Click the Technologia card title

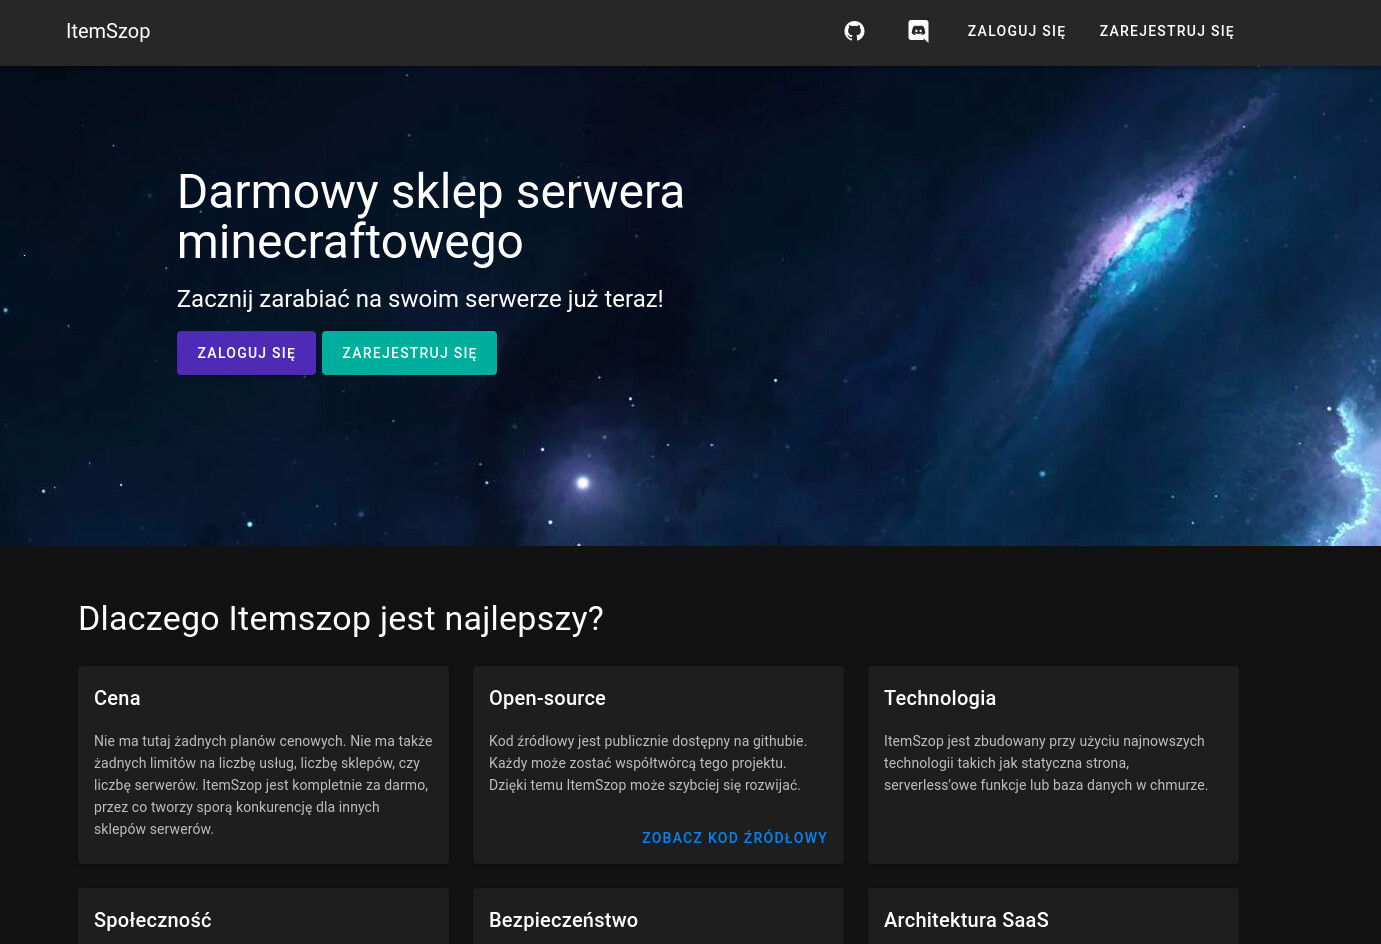click(939, 698)
